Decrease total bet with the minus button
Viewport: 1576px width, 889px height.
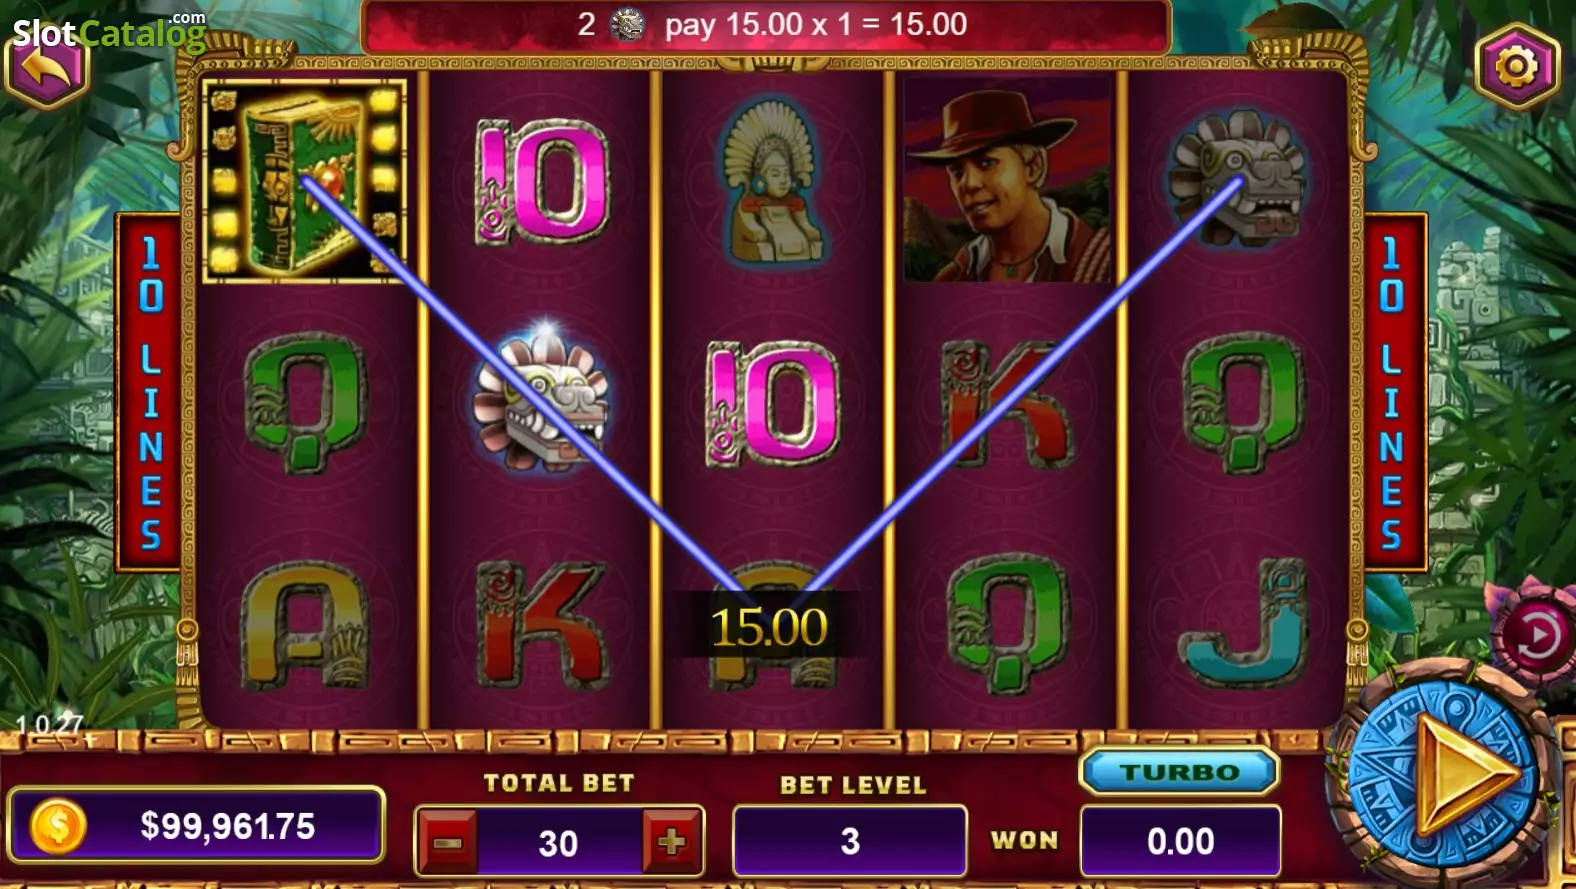click(448, 842)
